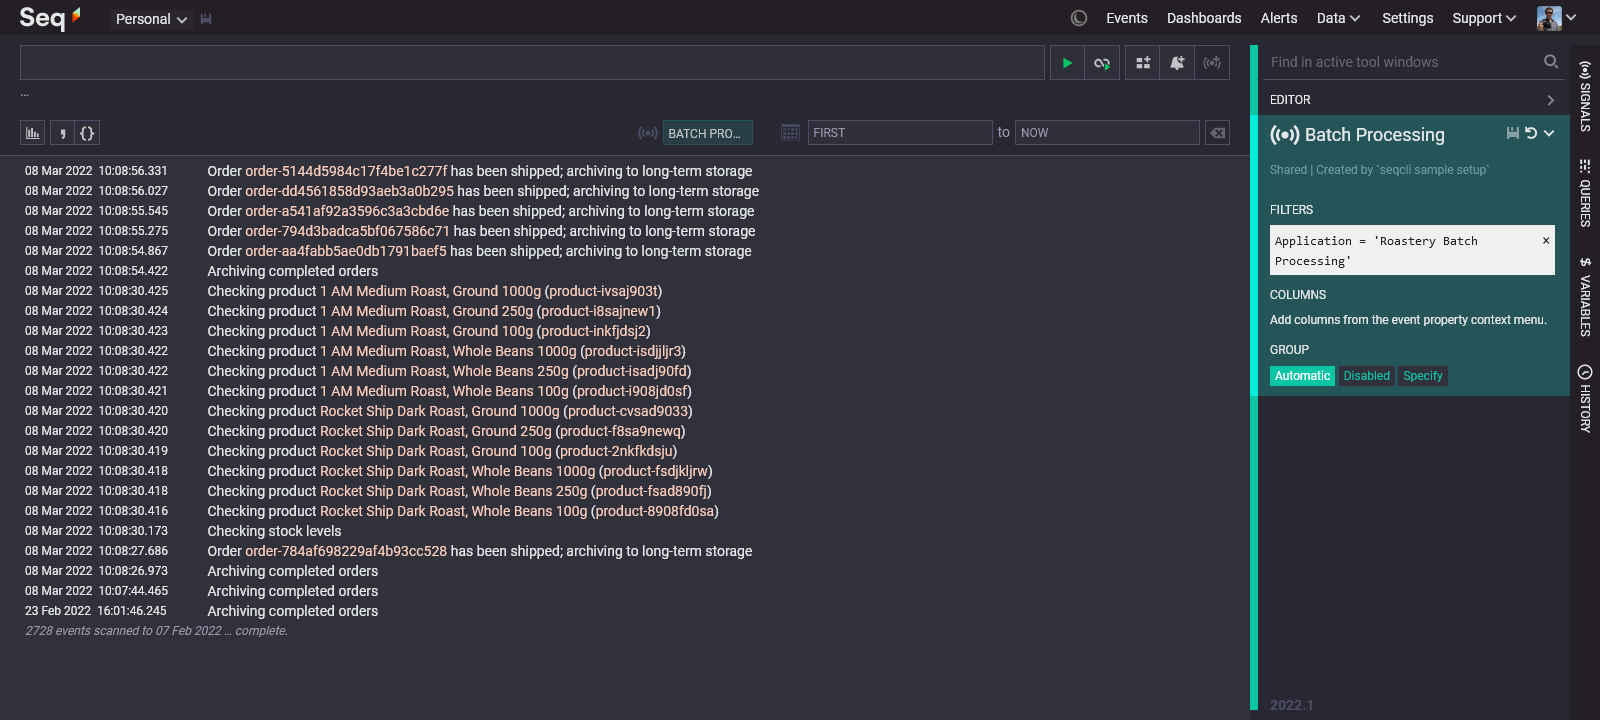The image size is (1600, 720).
Task: Click the Batch Processing signal title
Action: pyautogui.click(x=1374, y=134)
